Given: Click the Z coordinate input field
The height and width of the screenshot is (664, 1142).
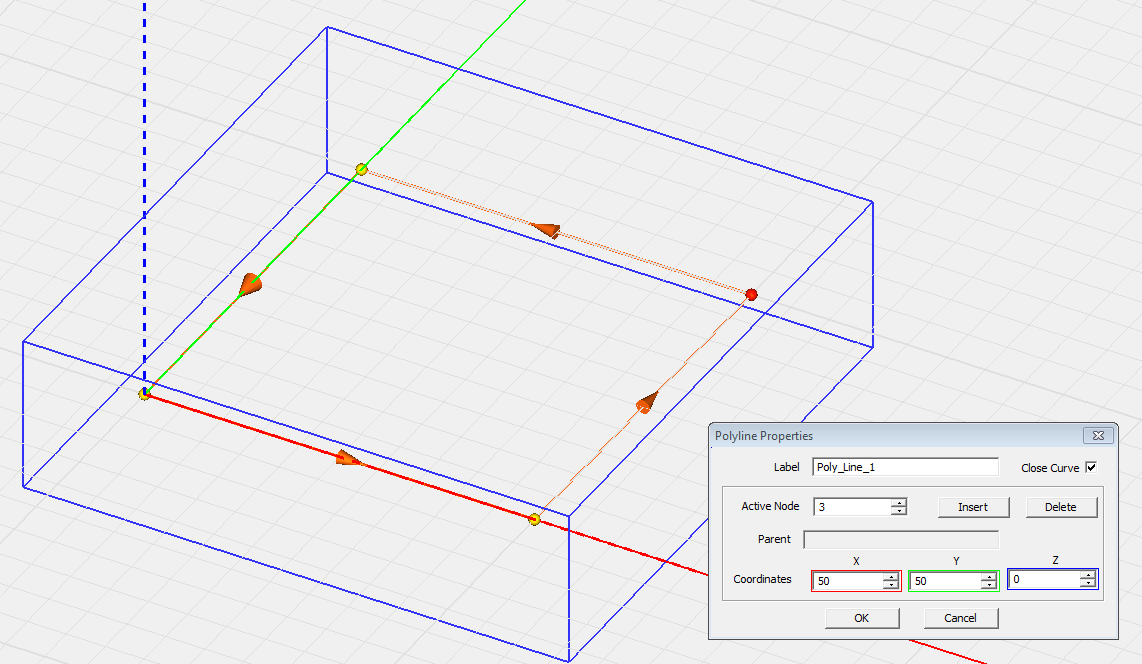Looking at the screenshot, I should [x=1043, y=580].
